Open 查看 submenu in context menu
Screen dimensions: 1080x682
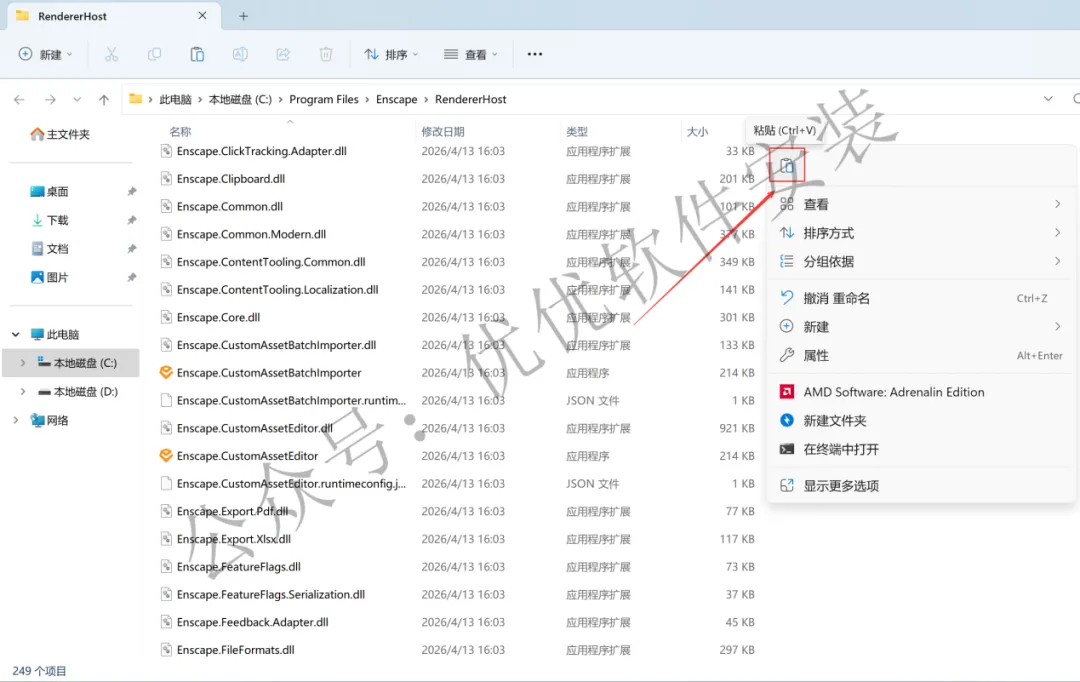point(921,205)
